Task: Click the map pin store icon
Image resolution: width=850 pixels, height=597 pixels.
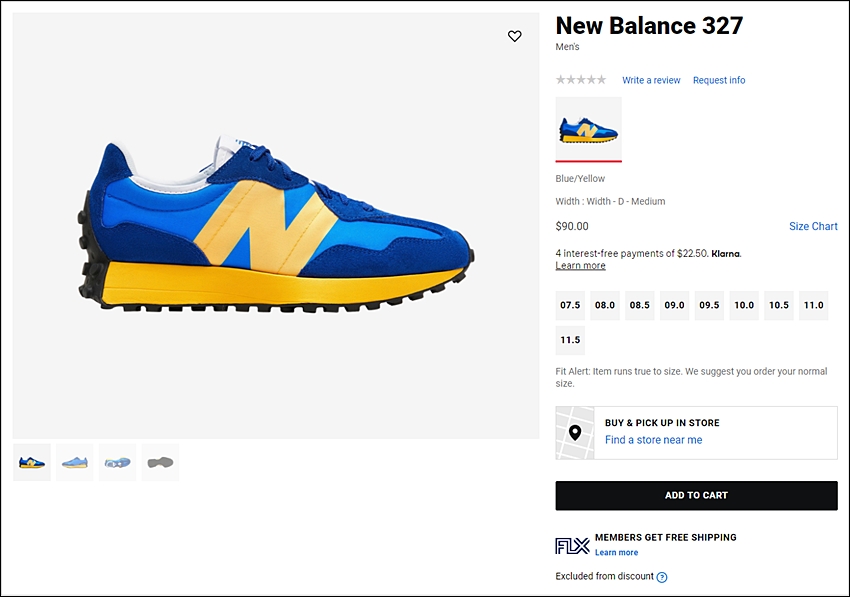Action: click(575, 432)
